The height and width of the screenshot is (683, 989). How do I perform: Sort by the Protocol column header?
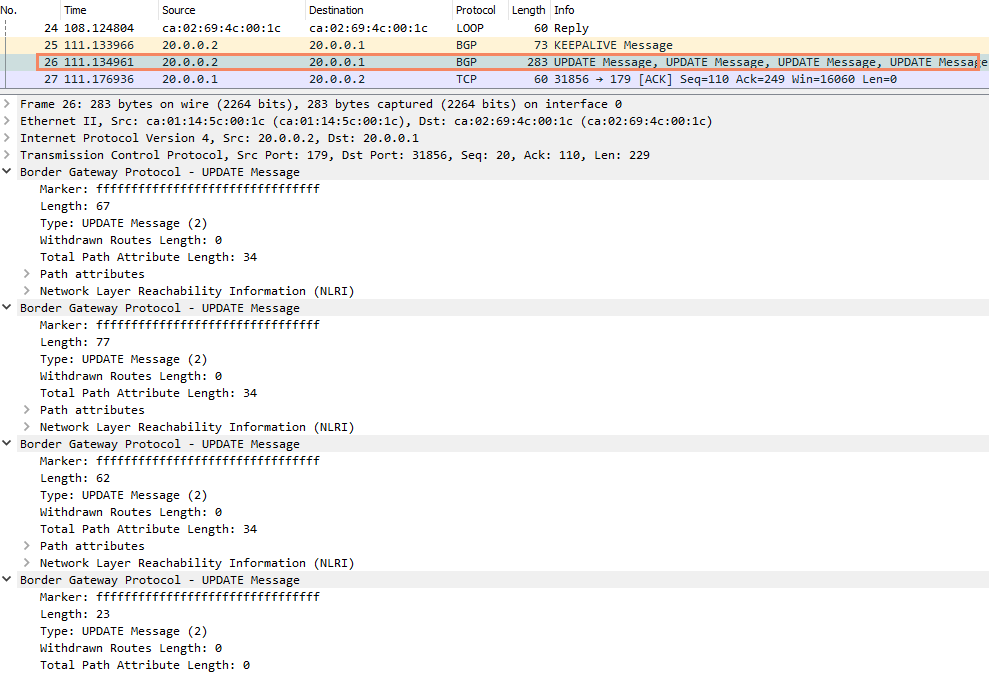point(480,10)
